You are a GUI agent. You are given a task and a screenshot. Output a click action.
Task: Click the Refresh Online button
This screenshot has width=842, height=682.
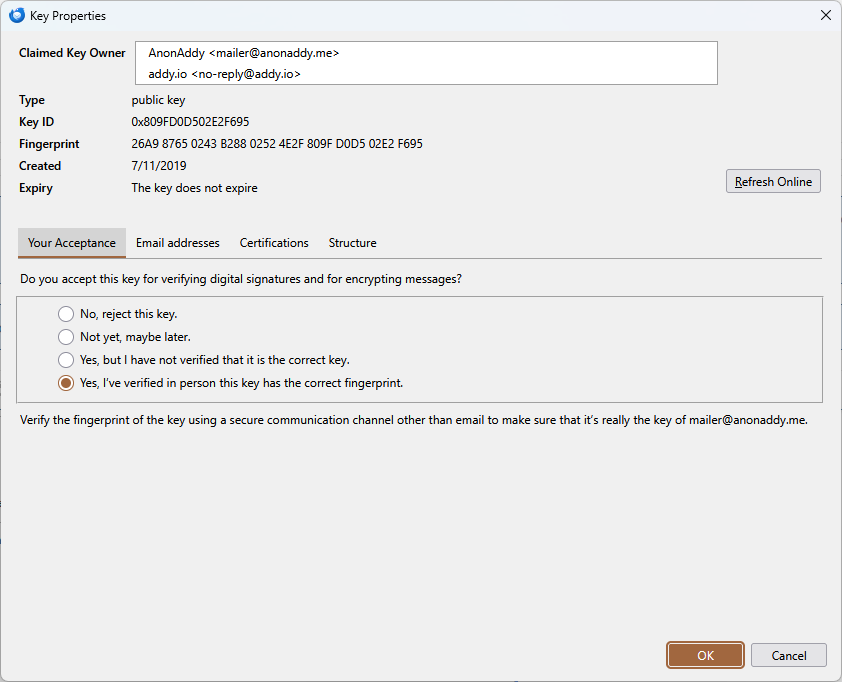773,182
